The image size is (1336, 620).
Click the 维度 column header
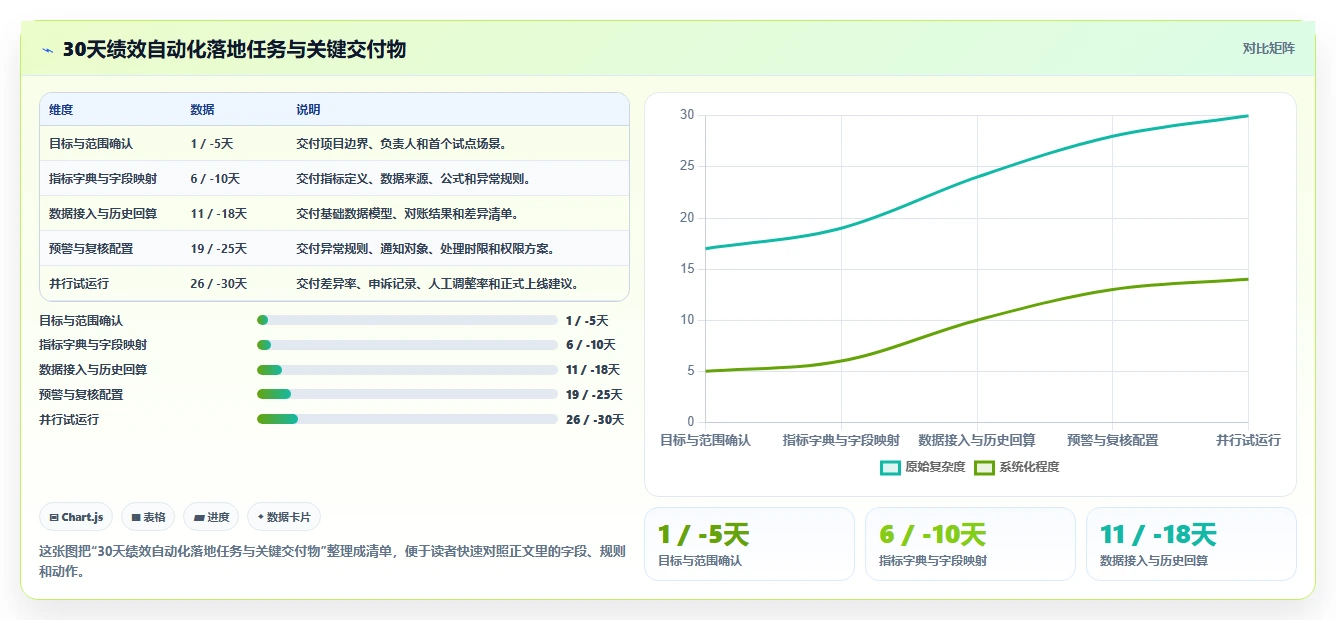61,109
